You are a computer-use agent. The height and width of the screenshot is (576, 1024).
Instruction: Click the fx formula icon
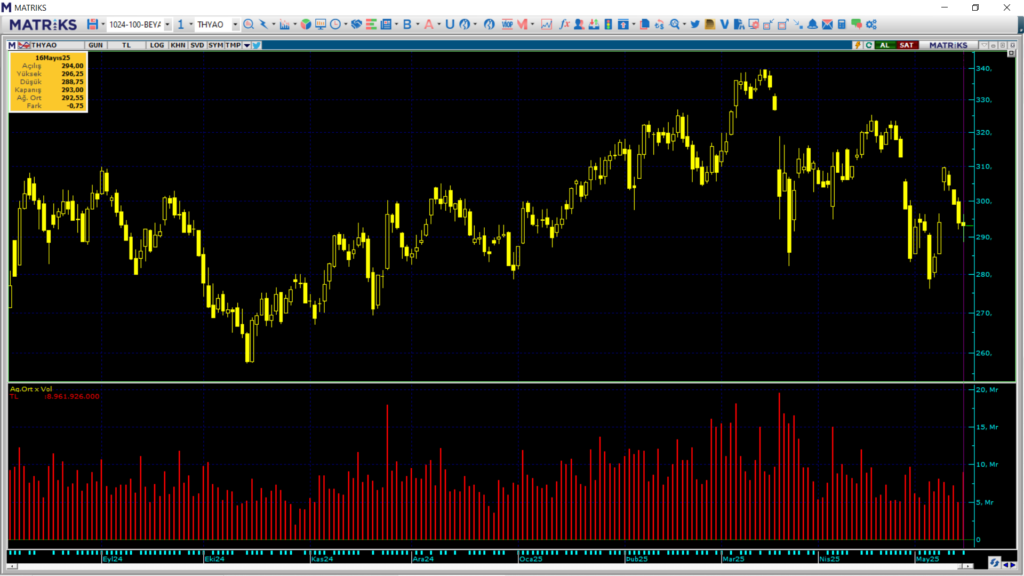564,24
